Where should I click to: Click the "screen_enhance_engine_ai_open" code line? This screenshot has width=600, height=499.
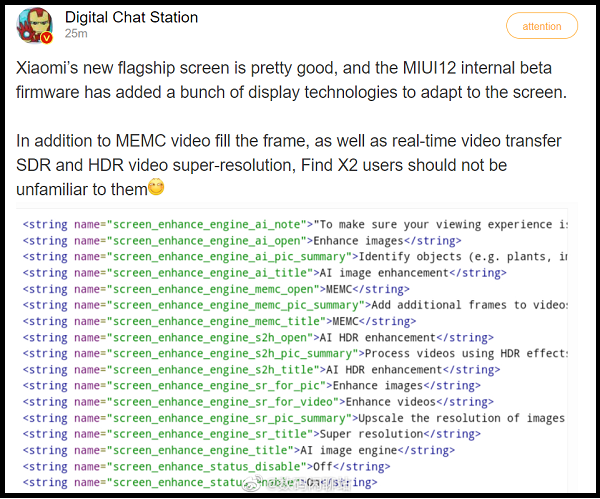(242, 241)
